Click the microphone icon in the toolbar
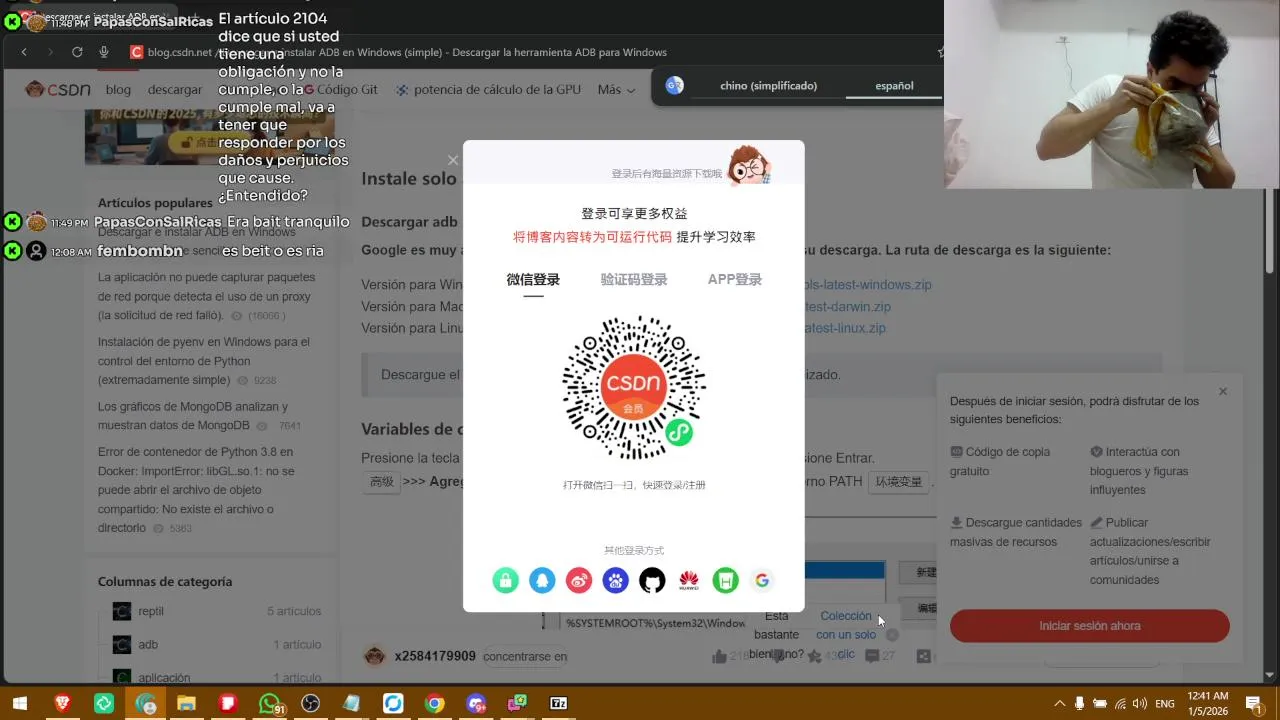Screen dimensions: 1280x720 104,52
